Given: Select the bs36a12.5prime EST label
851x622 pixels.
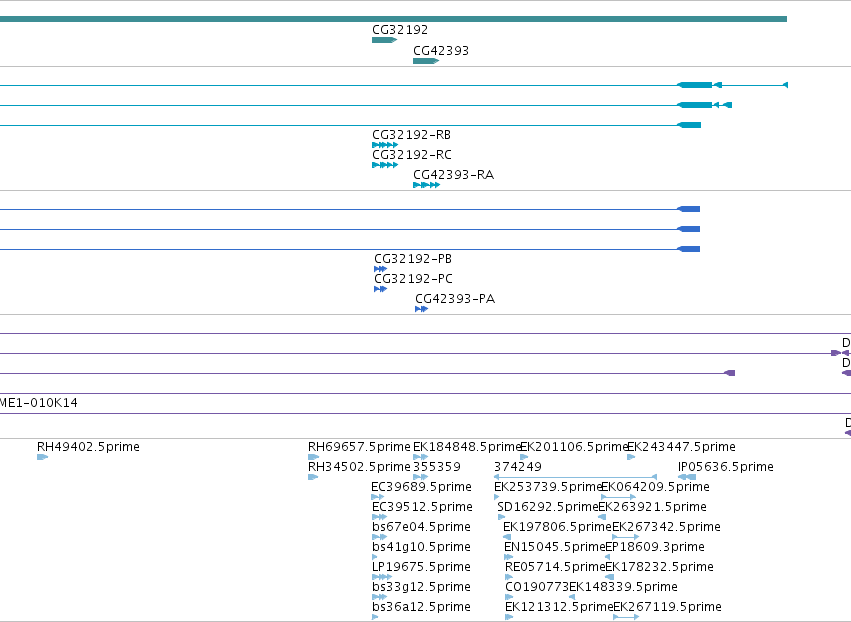Looking at the screenshot, I should pos(421,607).
